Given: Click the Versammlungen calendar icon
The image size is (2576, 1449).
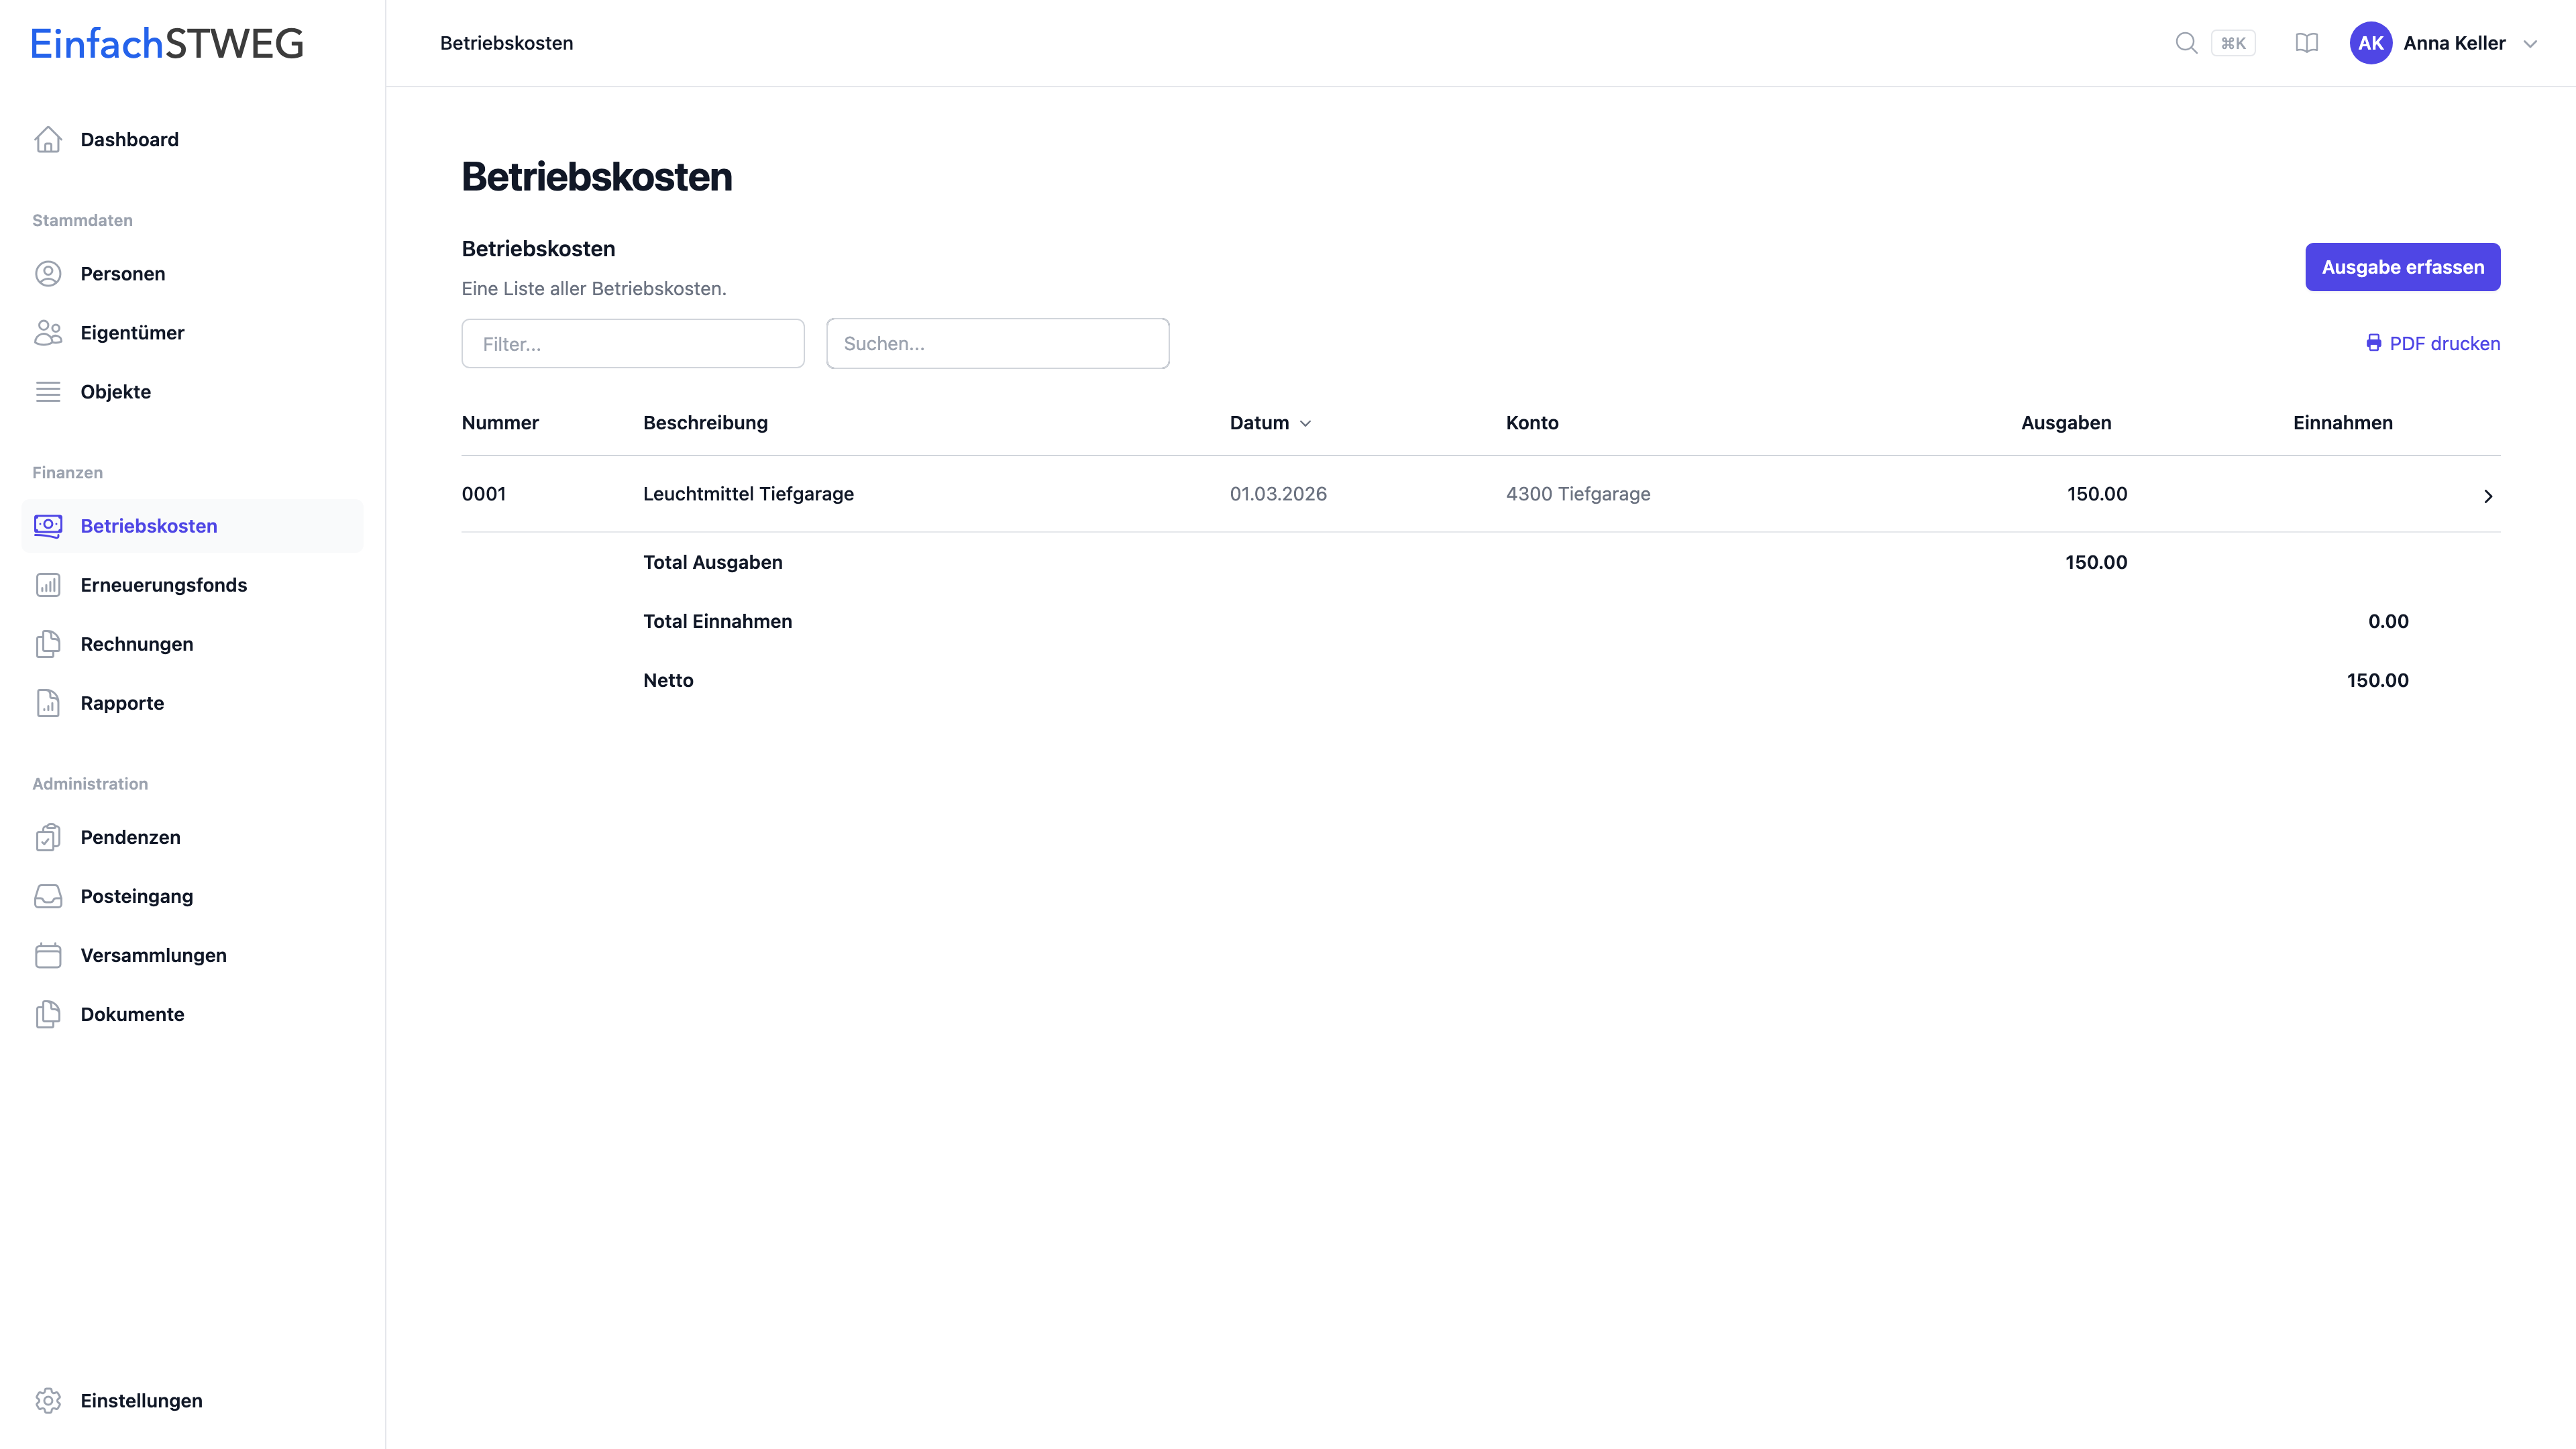Looking at the screenshot, I should [x=48, y=955].
